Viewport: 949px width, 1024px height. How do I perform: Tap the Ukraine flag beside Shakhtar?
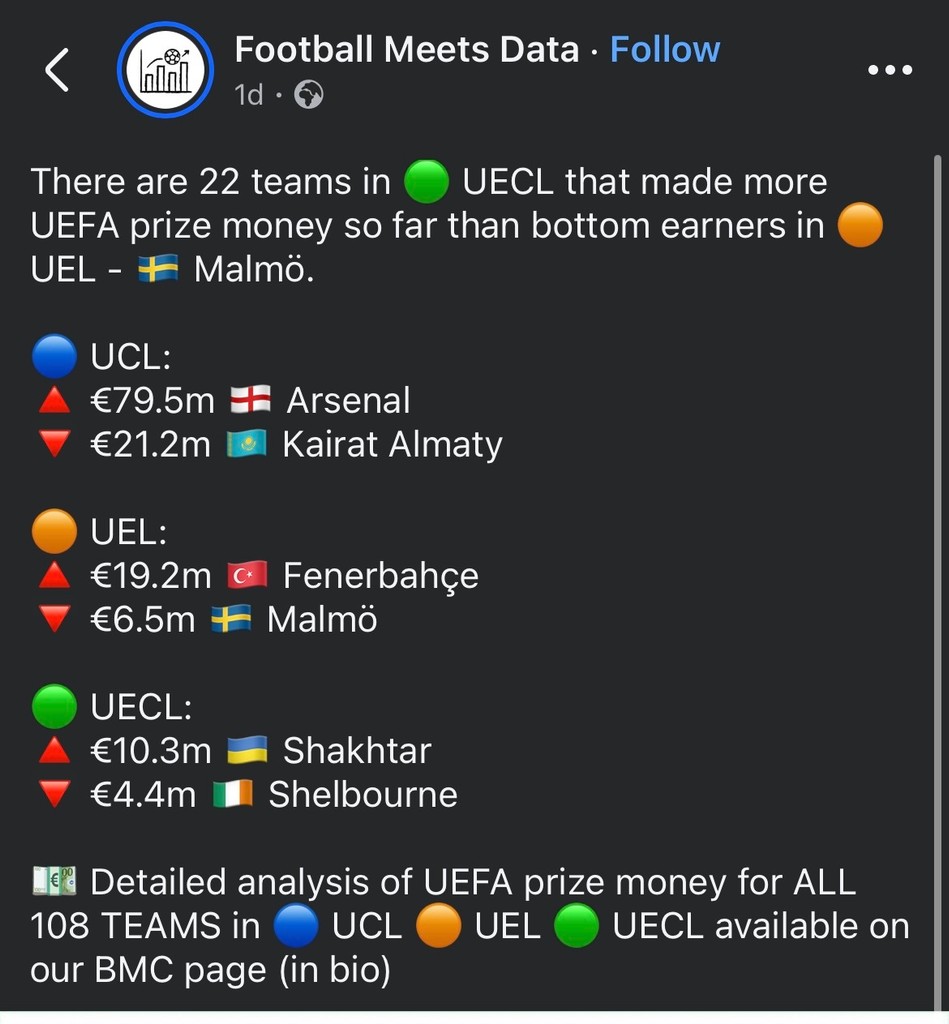point(247,750)
